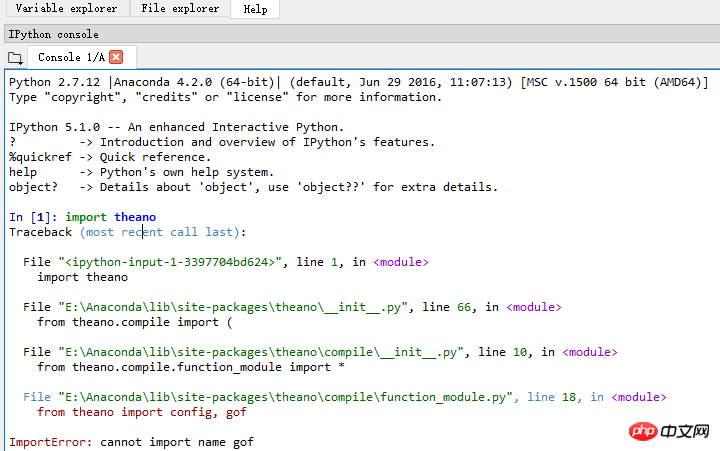Click the ipython-input-1-3397704bd624 file line
Viewport: 720px width, 451px height.
pyautogui.click(x=225, y=262)
